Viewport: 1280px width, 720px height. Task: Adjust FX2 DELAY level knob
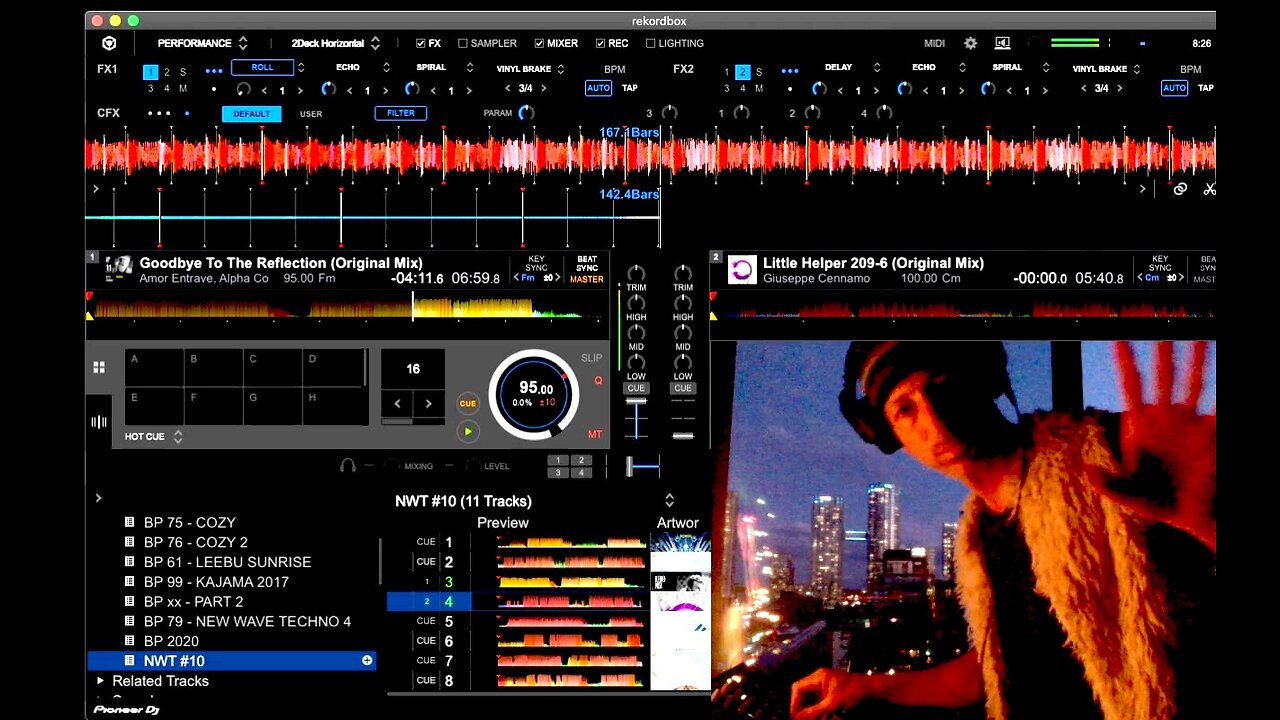819,89
